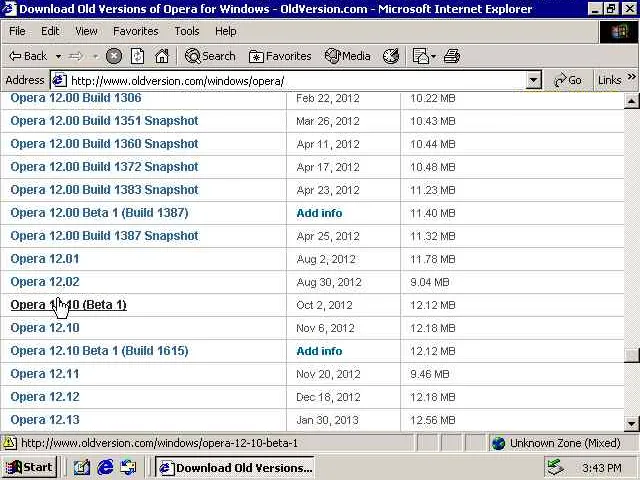Screen dimensions: 640x480
Task: Click Add info for Build 1615 Beta
Action: click(319, 351)
